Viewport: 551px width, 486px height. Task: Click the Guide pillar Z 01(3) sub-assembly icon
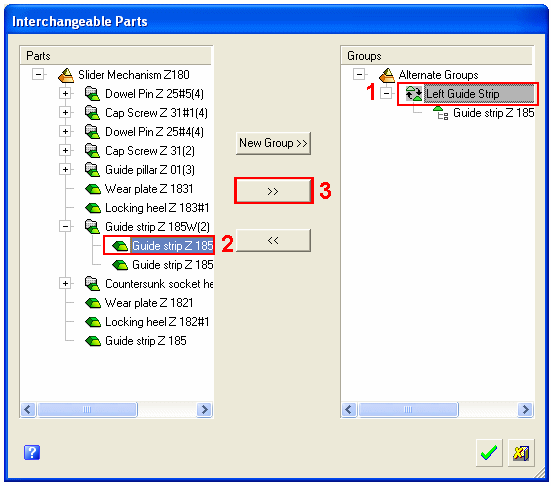tap(92, 170)
